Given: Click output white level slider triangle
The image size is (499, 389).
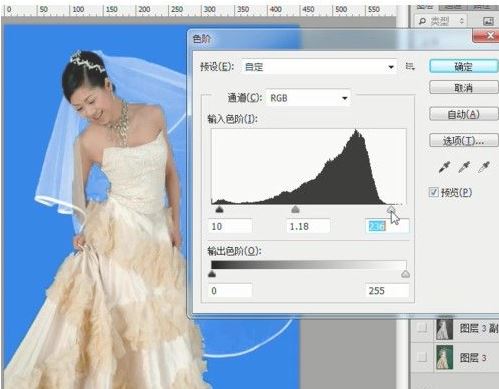Looking at the screenshot, I should (x=405, y=274).
